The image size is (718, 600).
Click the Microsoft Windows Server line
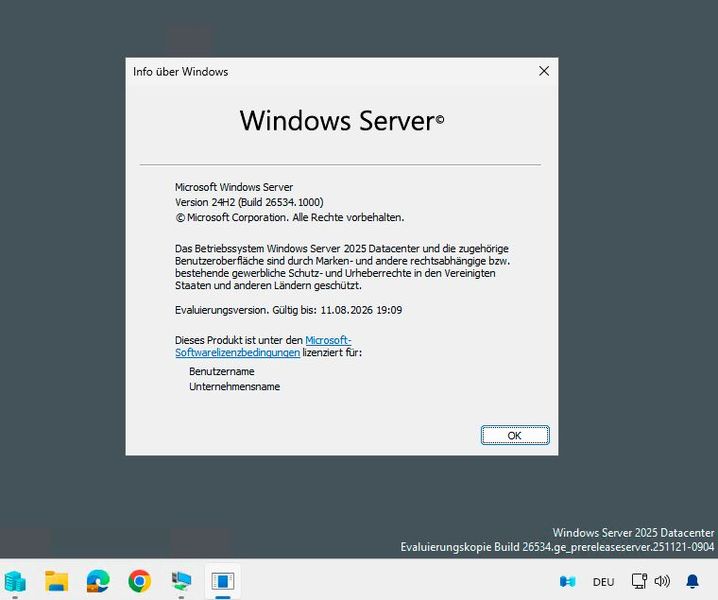click(x=234, y=187)
